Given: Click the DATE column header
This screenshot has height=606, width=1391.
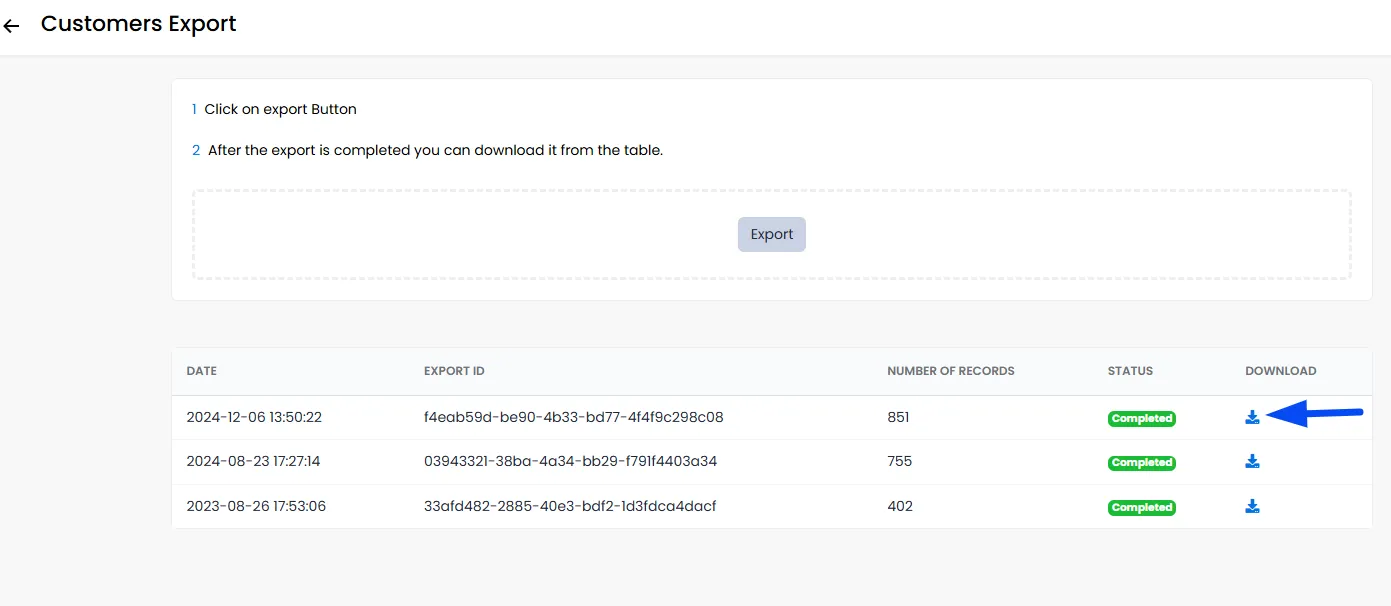Looking at the screenshot, I should point(202,371).
